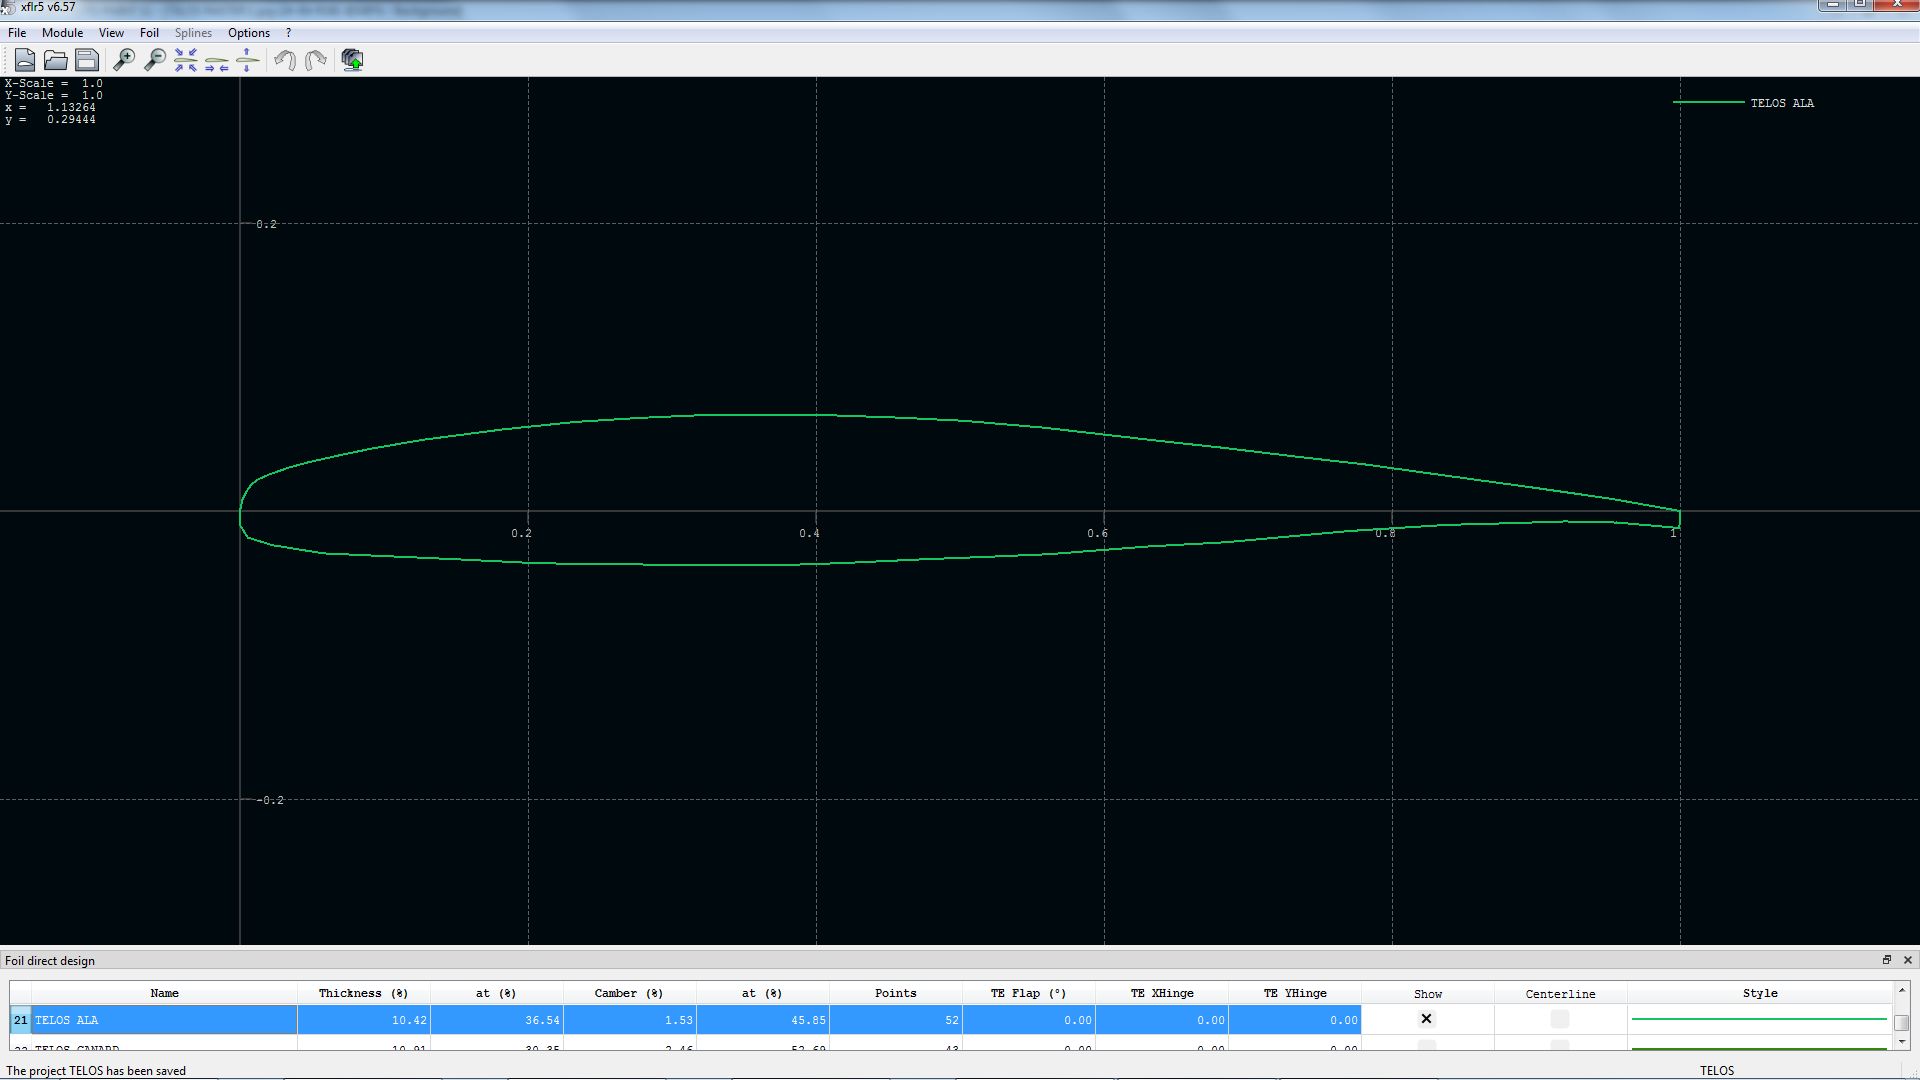Click the undo arrow icon
Viewport: 1920px width, 1080px height.
[x=285, y=60]
